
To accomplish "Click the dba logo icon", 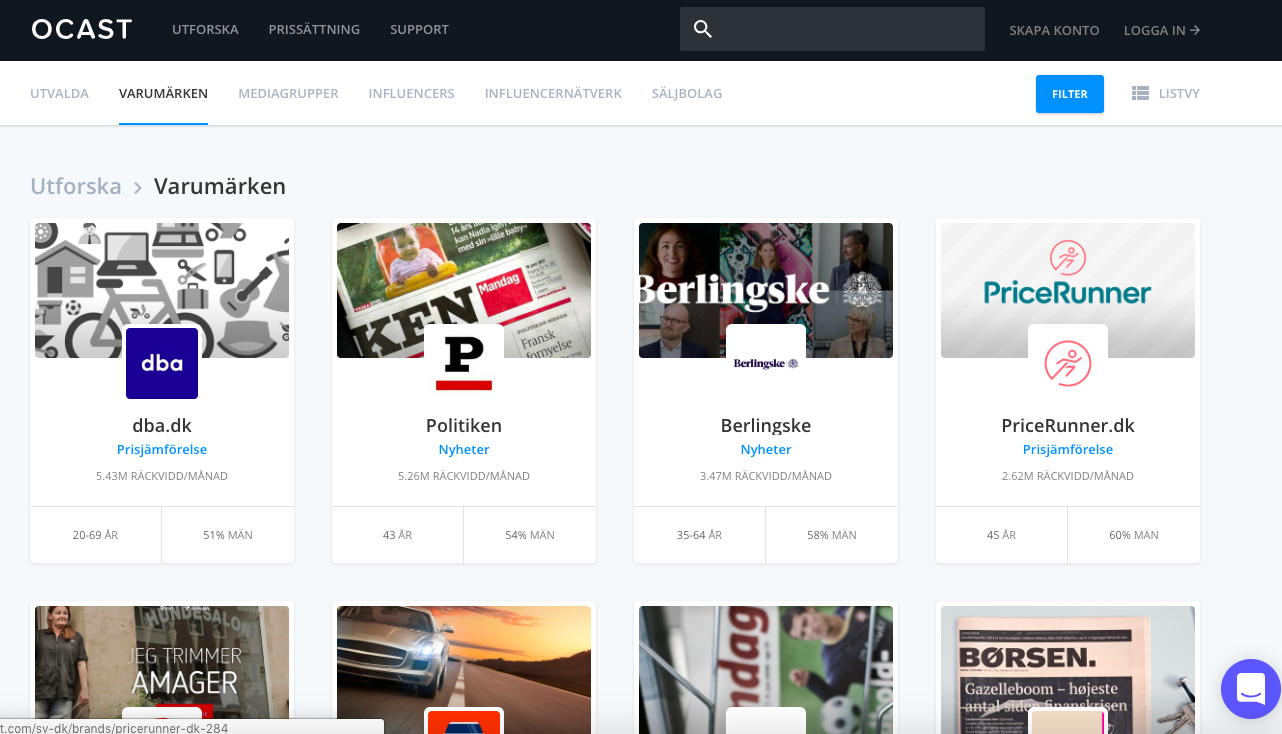I will coord(162,363).
